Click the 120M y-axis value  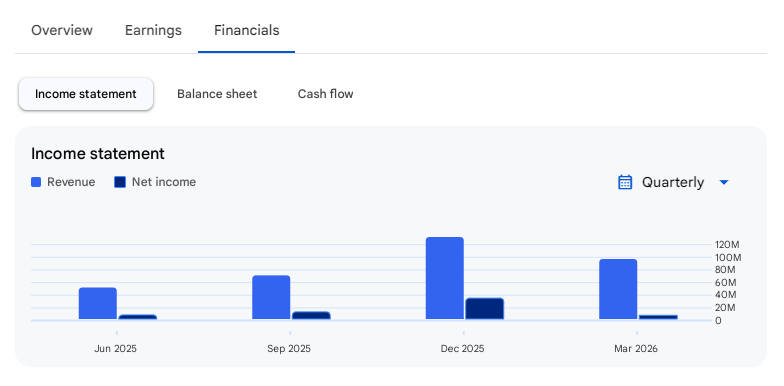pos(727,244)
